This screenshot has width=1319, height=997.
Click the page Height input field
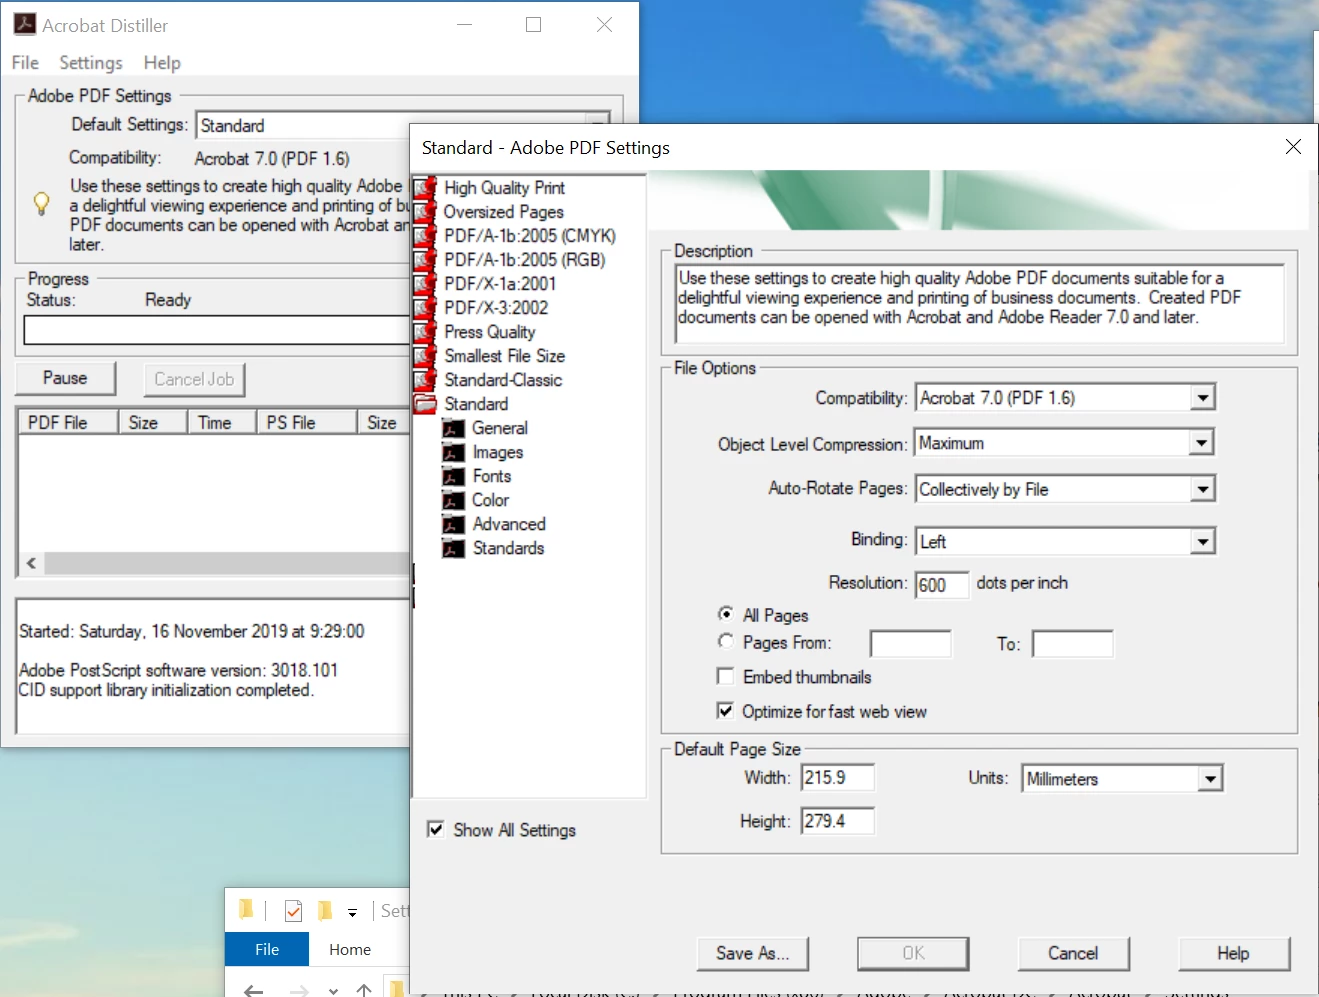838,821
